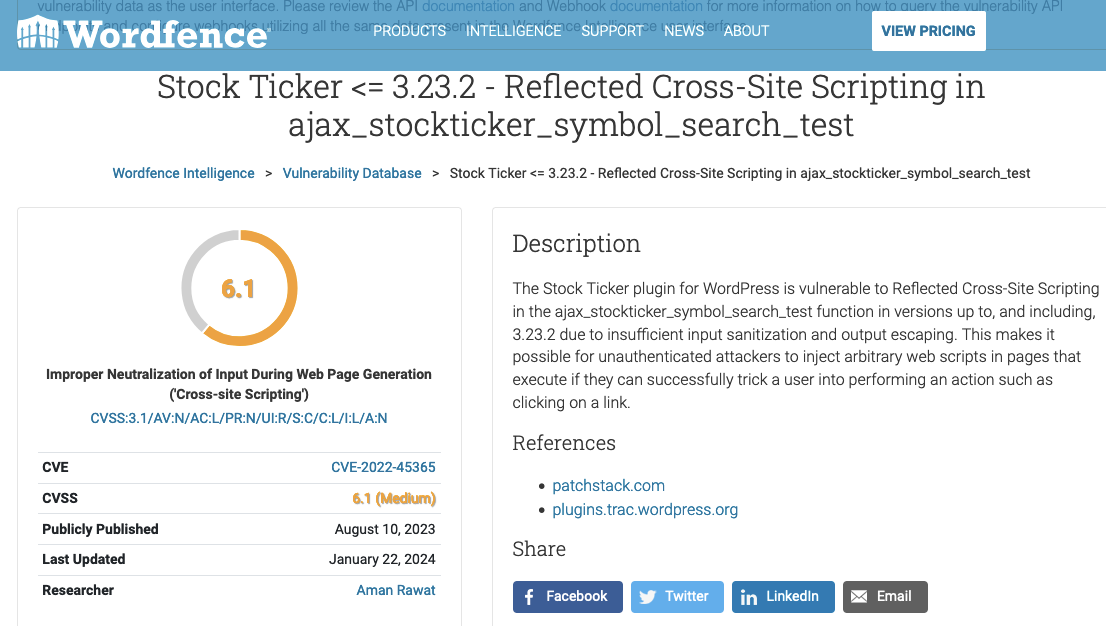Click the View Pricing button
Viewport: 1106px width, 626px height.
coord(928,31)
